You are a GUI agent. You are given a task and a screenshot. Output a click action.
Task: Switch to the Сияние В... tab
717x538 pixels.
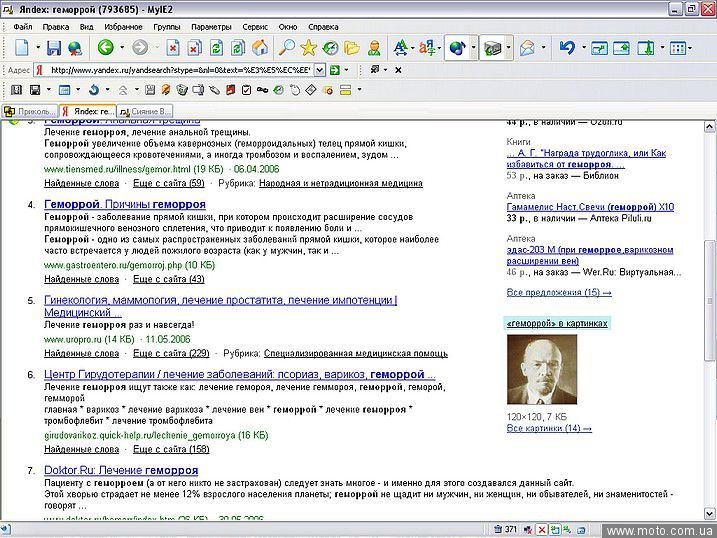[x=145, y=111]
